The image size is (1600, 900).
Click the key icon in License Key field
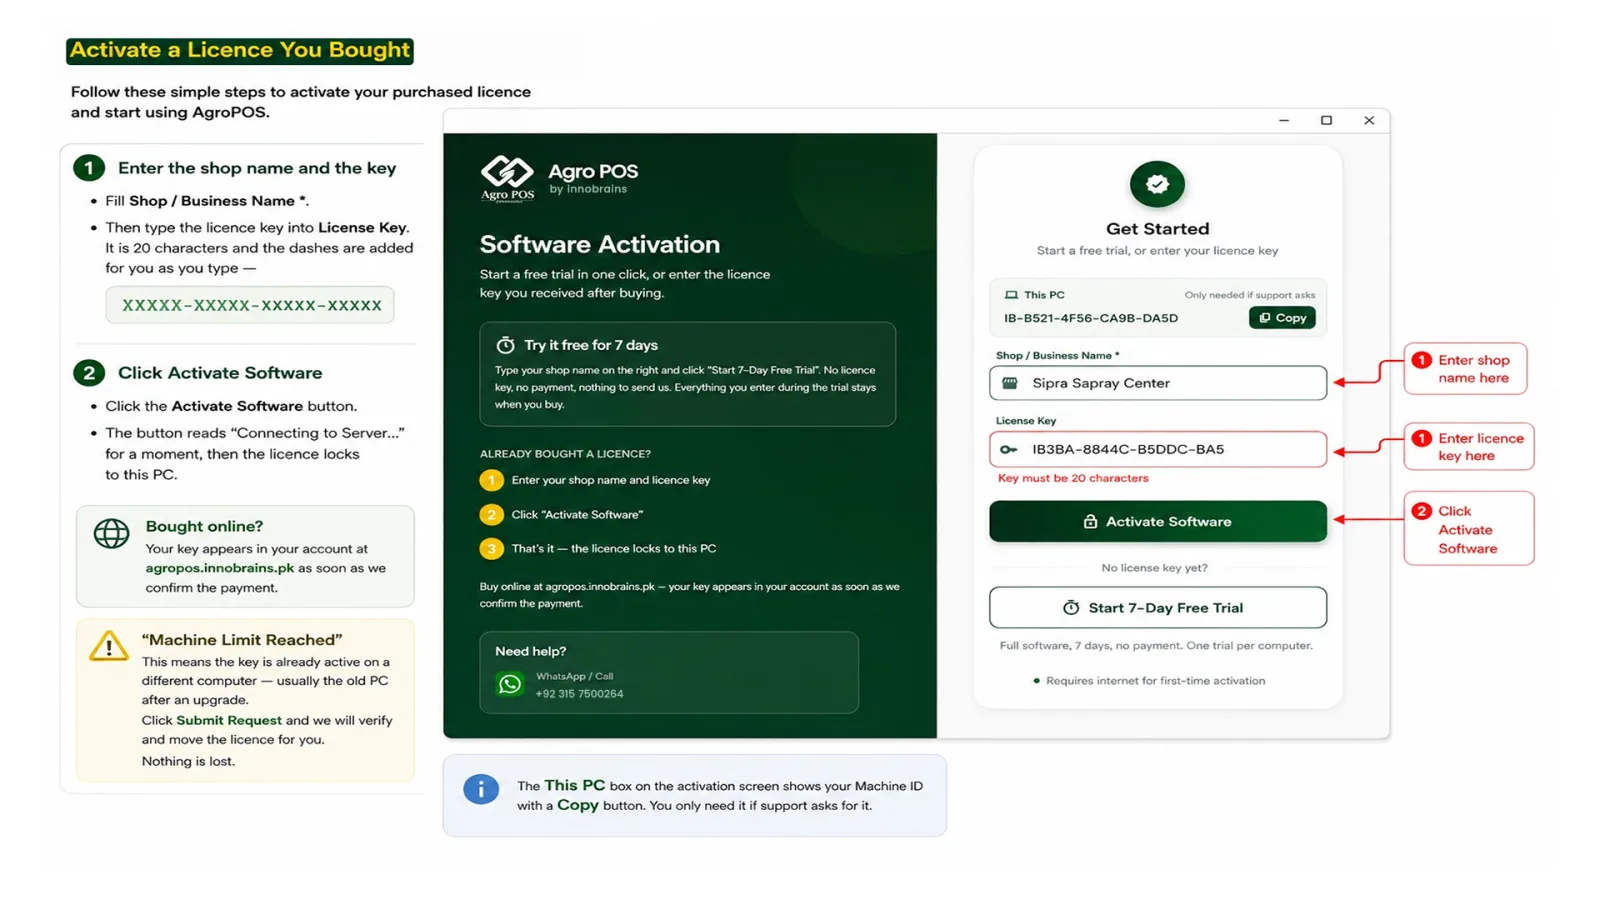click(x=1009, y=449)
